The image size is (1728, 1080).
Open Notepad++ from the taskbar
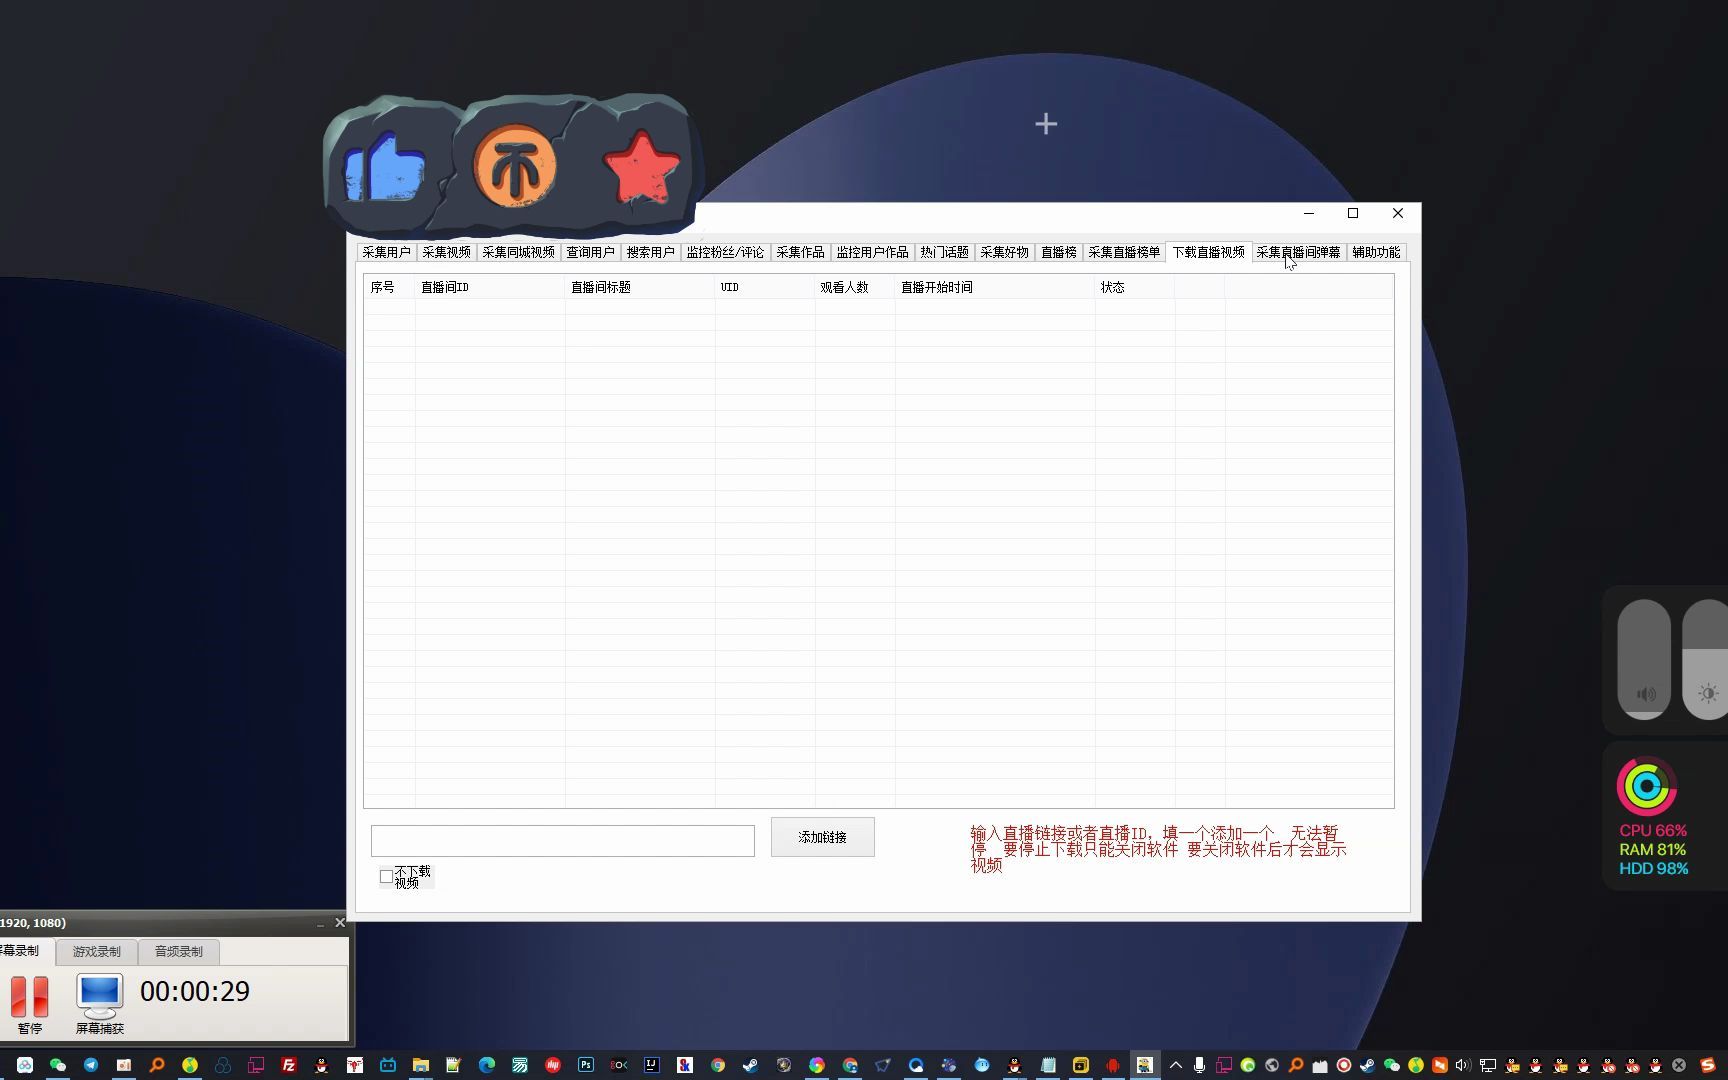pyautogui.click(x=454, y=1065)
